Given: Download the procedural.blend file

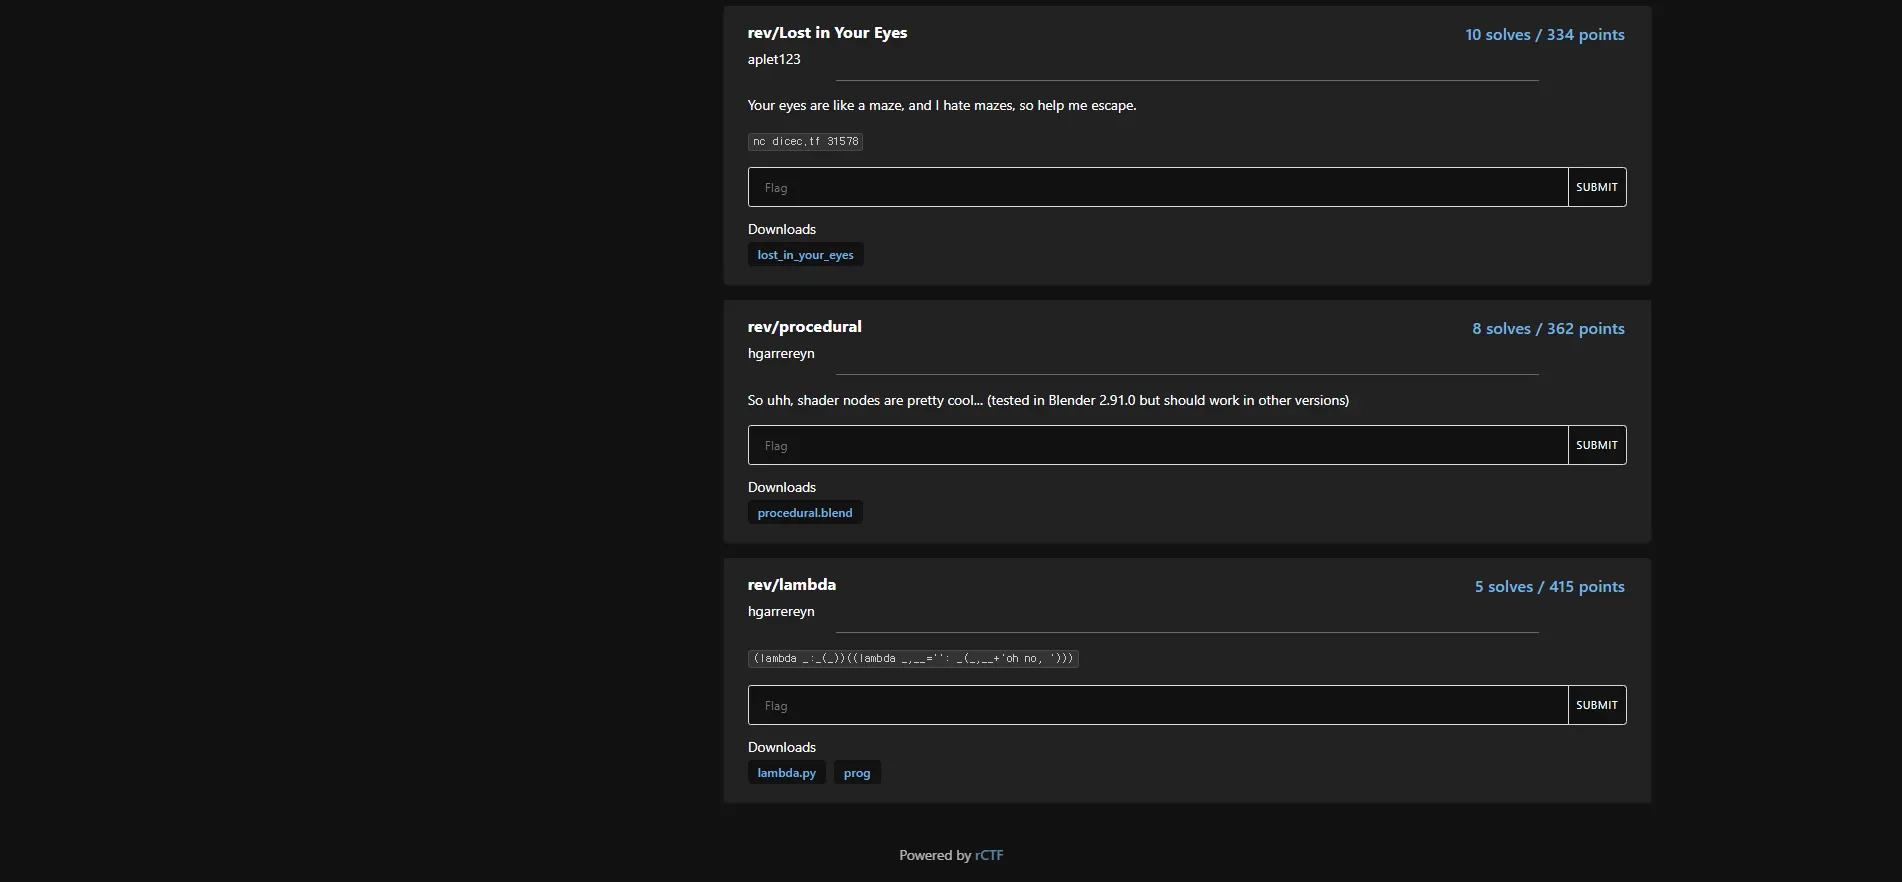Looking at the screenshot, I should coord(805,513).
